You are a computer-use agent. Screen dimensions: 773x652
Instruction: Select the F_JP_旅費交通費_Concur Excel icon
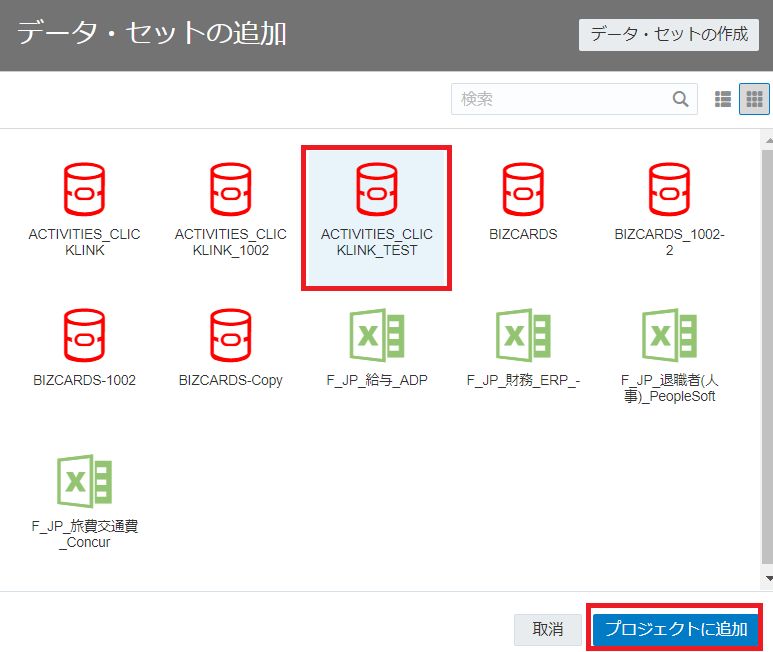click(84, 481)
